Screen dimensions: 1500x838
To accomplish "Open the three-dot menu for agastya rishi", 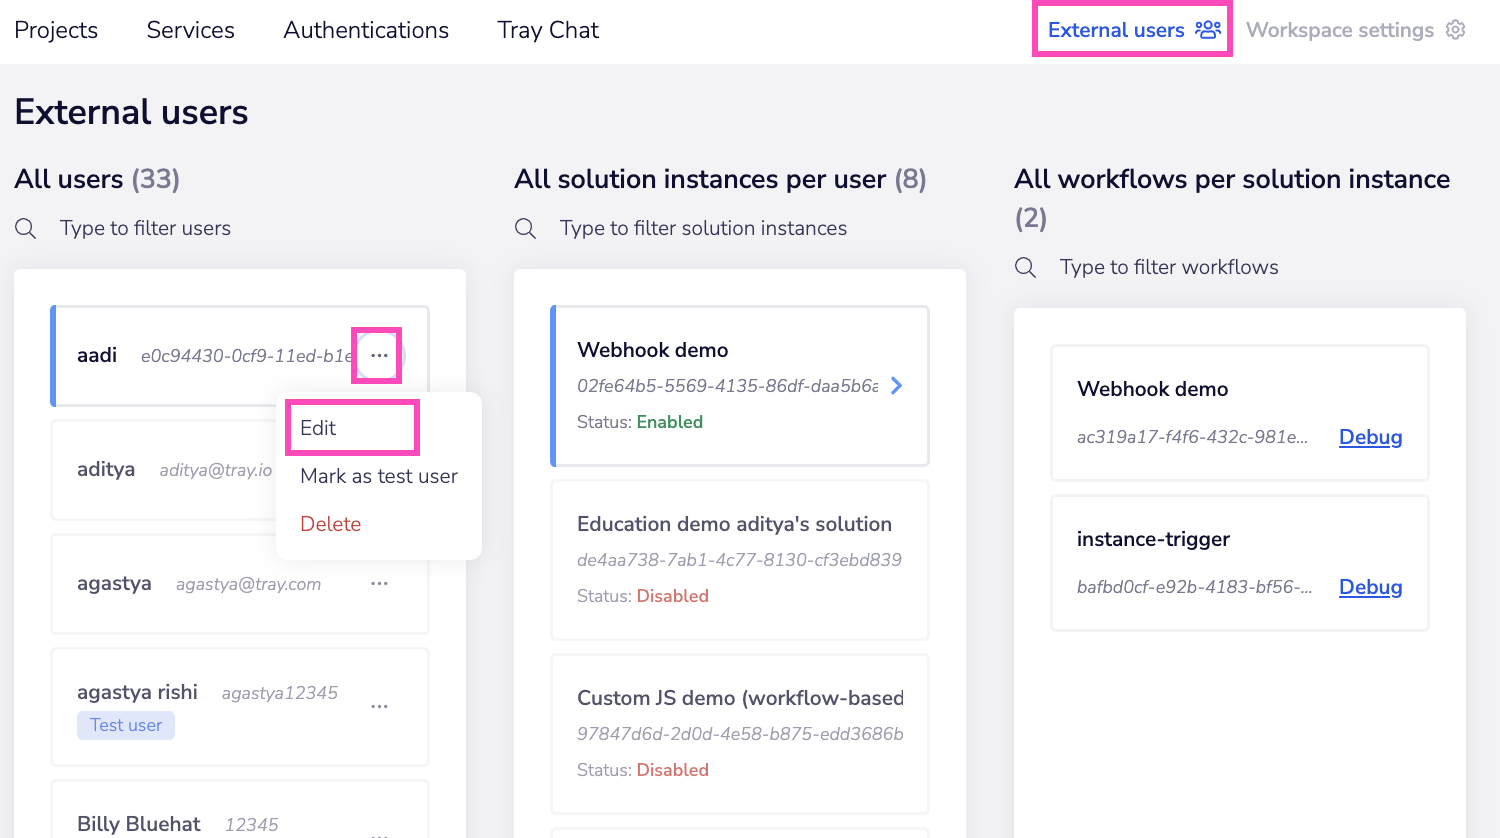I will coord(379,707).
